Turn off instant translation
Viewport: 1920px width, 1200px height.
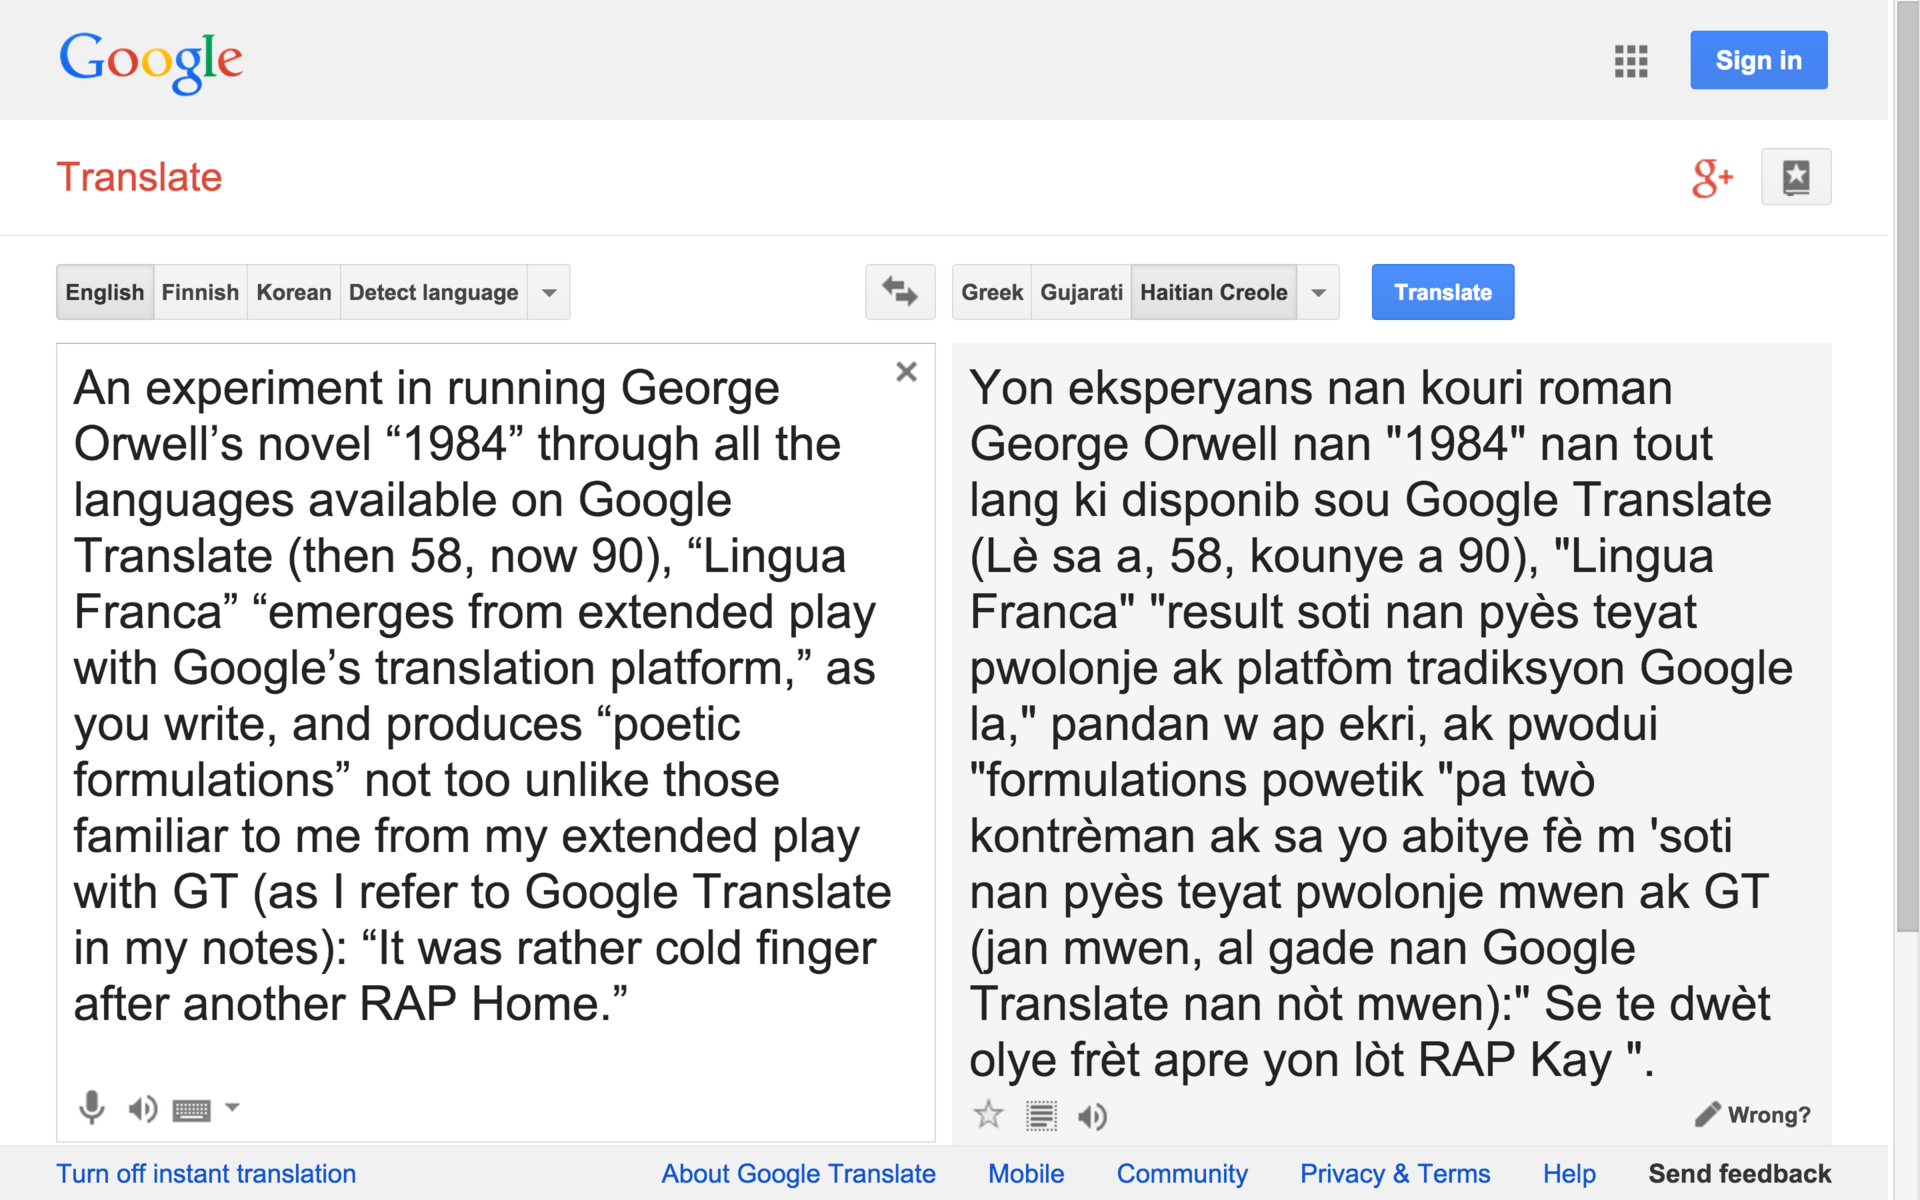point(206,1173)
